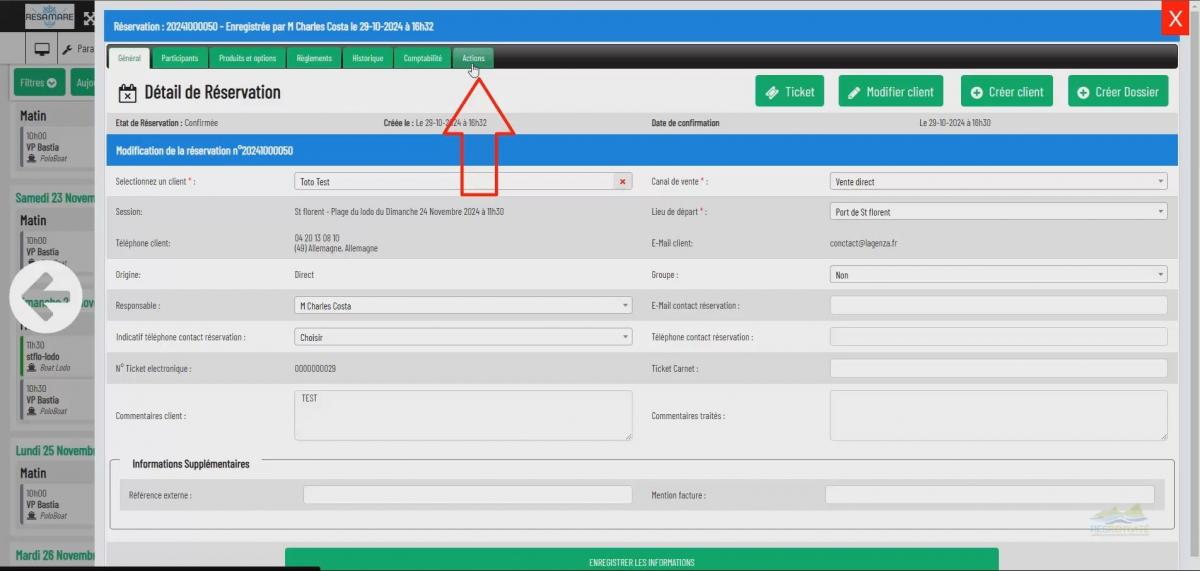
Task: Expand the Canal de vente dropdown
Action: 998,182
